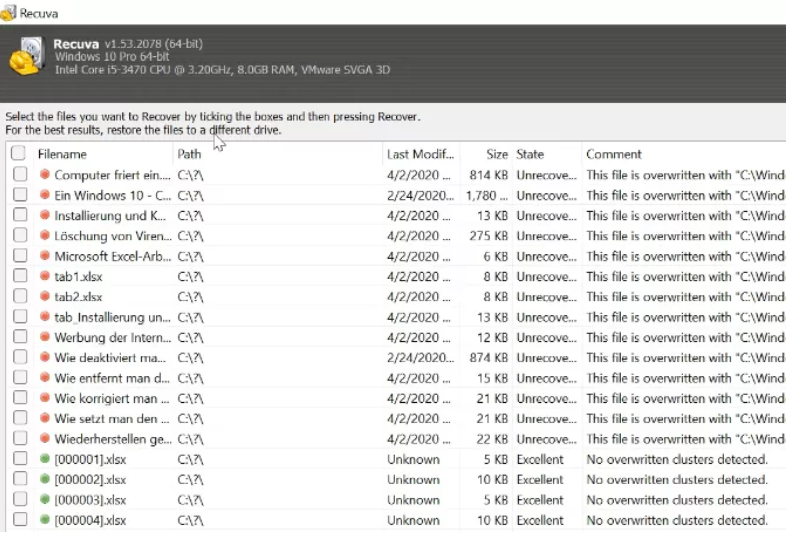The width and height of the screenshot is (801, 551).
Task: Tick checkbox for Ein Windows 10 file
Action: click(20, 195)
